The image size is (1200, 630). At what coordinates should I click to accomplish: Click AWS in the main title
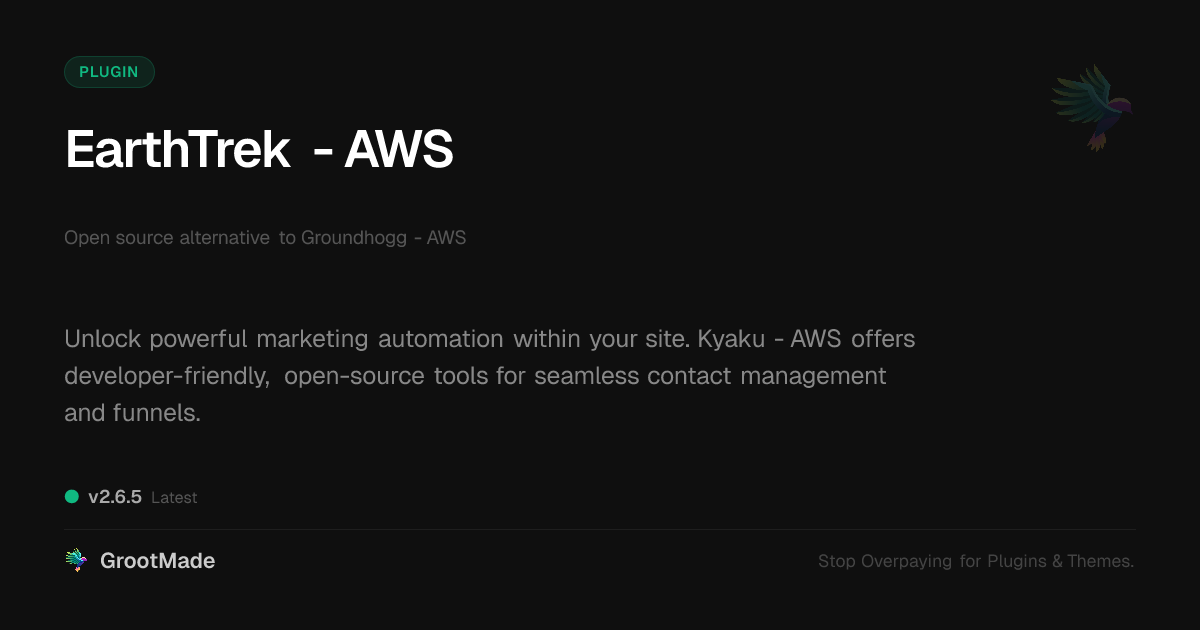pyautogui.click(x=398, y=150)
